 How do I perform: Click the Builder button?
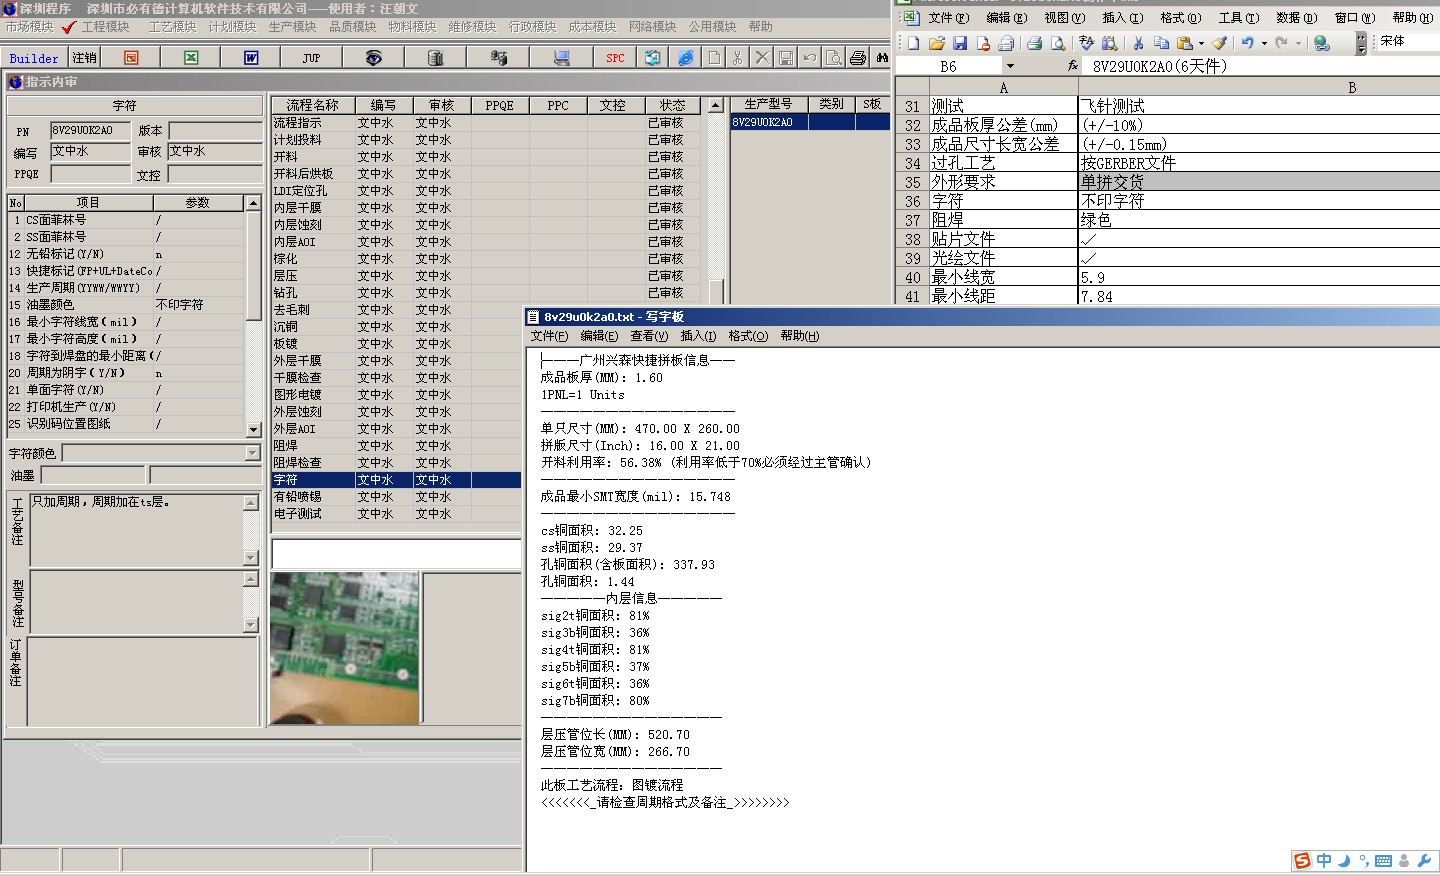[x=34, y=58]
